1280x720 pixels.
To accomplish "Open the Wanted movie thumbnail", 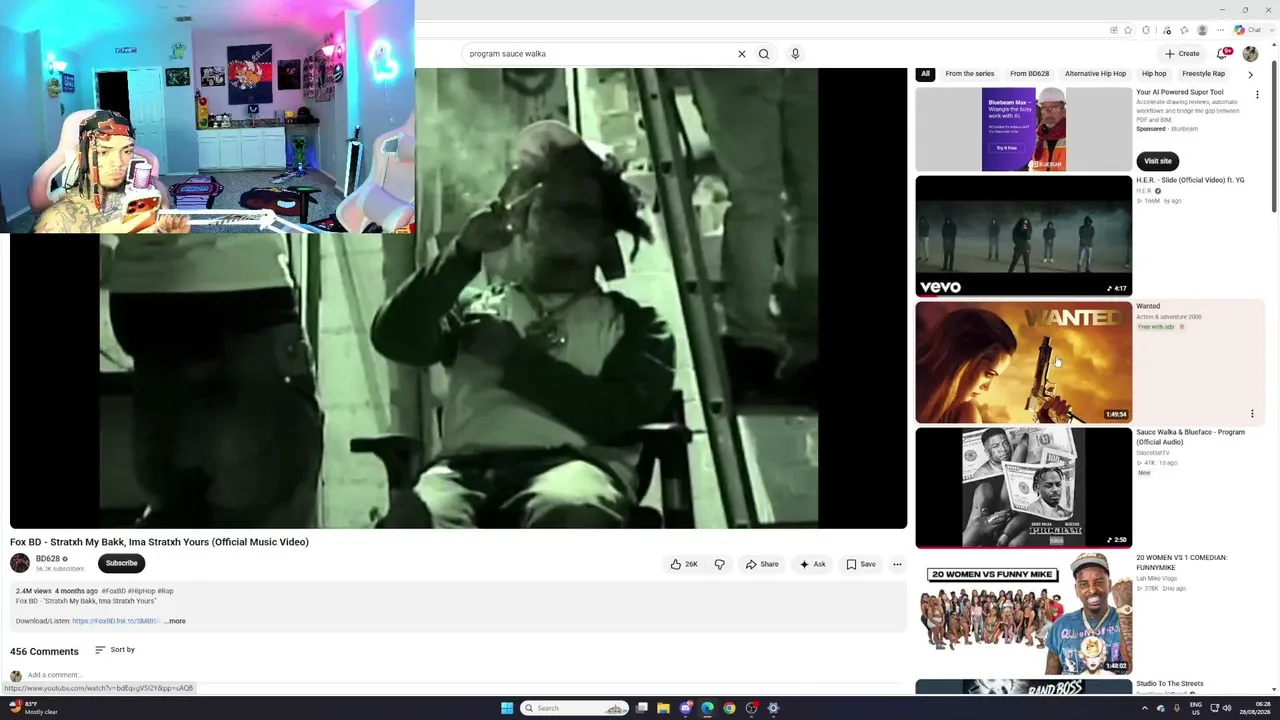I will pos(1024,362).
